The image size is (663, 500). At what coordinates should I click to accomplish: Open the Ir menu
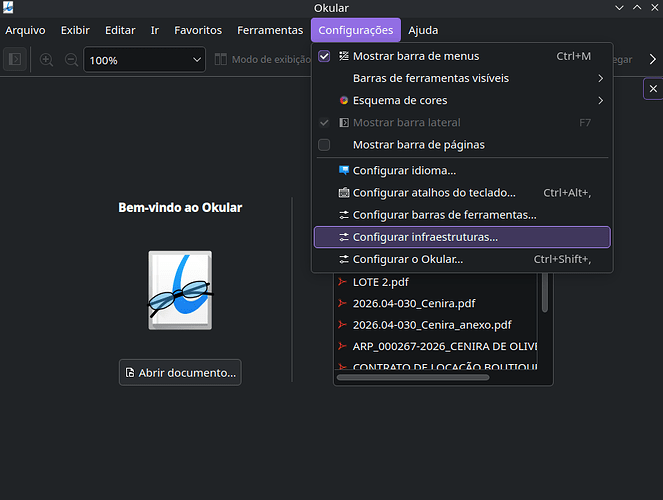tap(155, 30)
